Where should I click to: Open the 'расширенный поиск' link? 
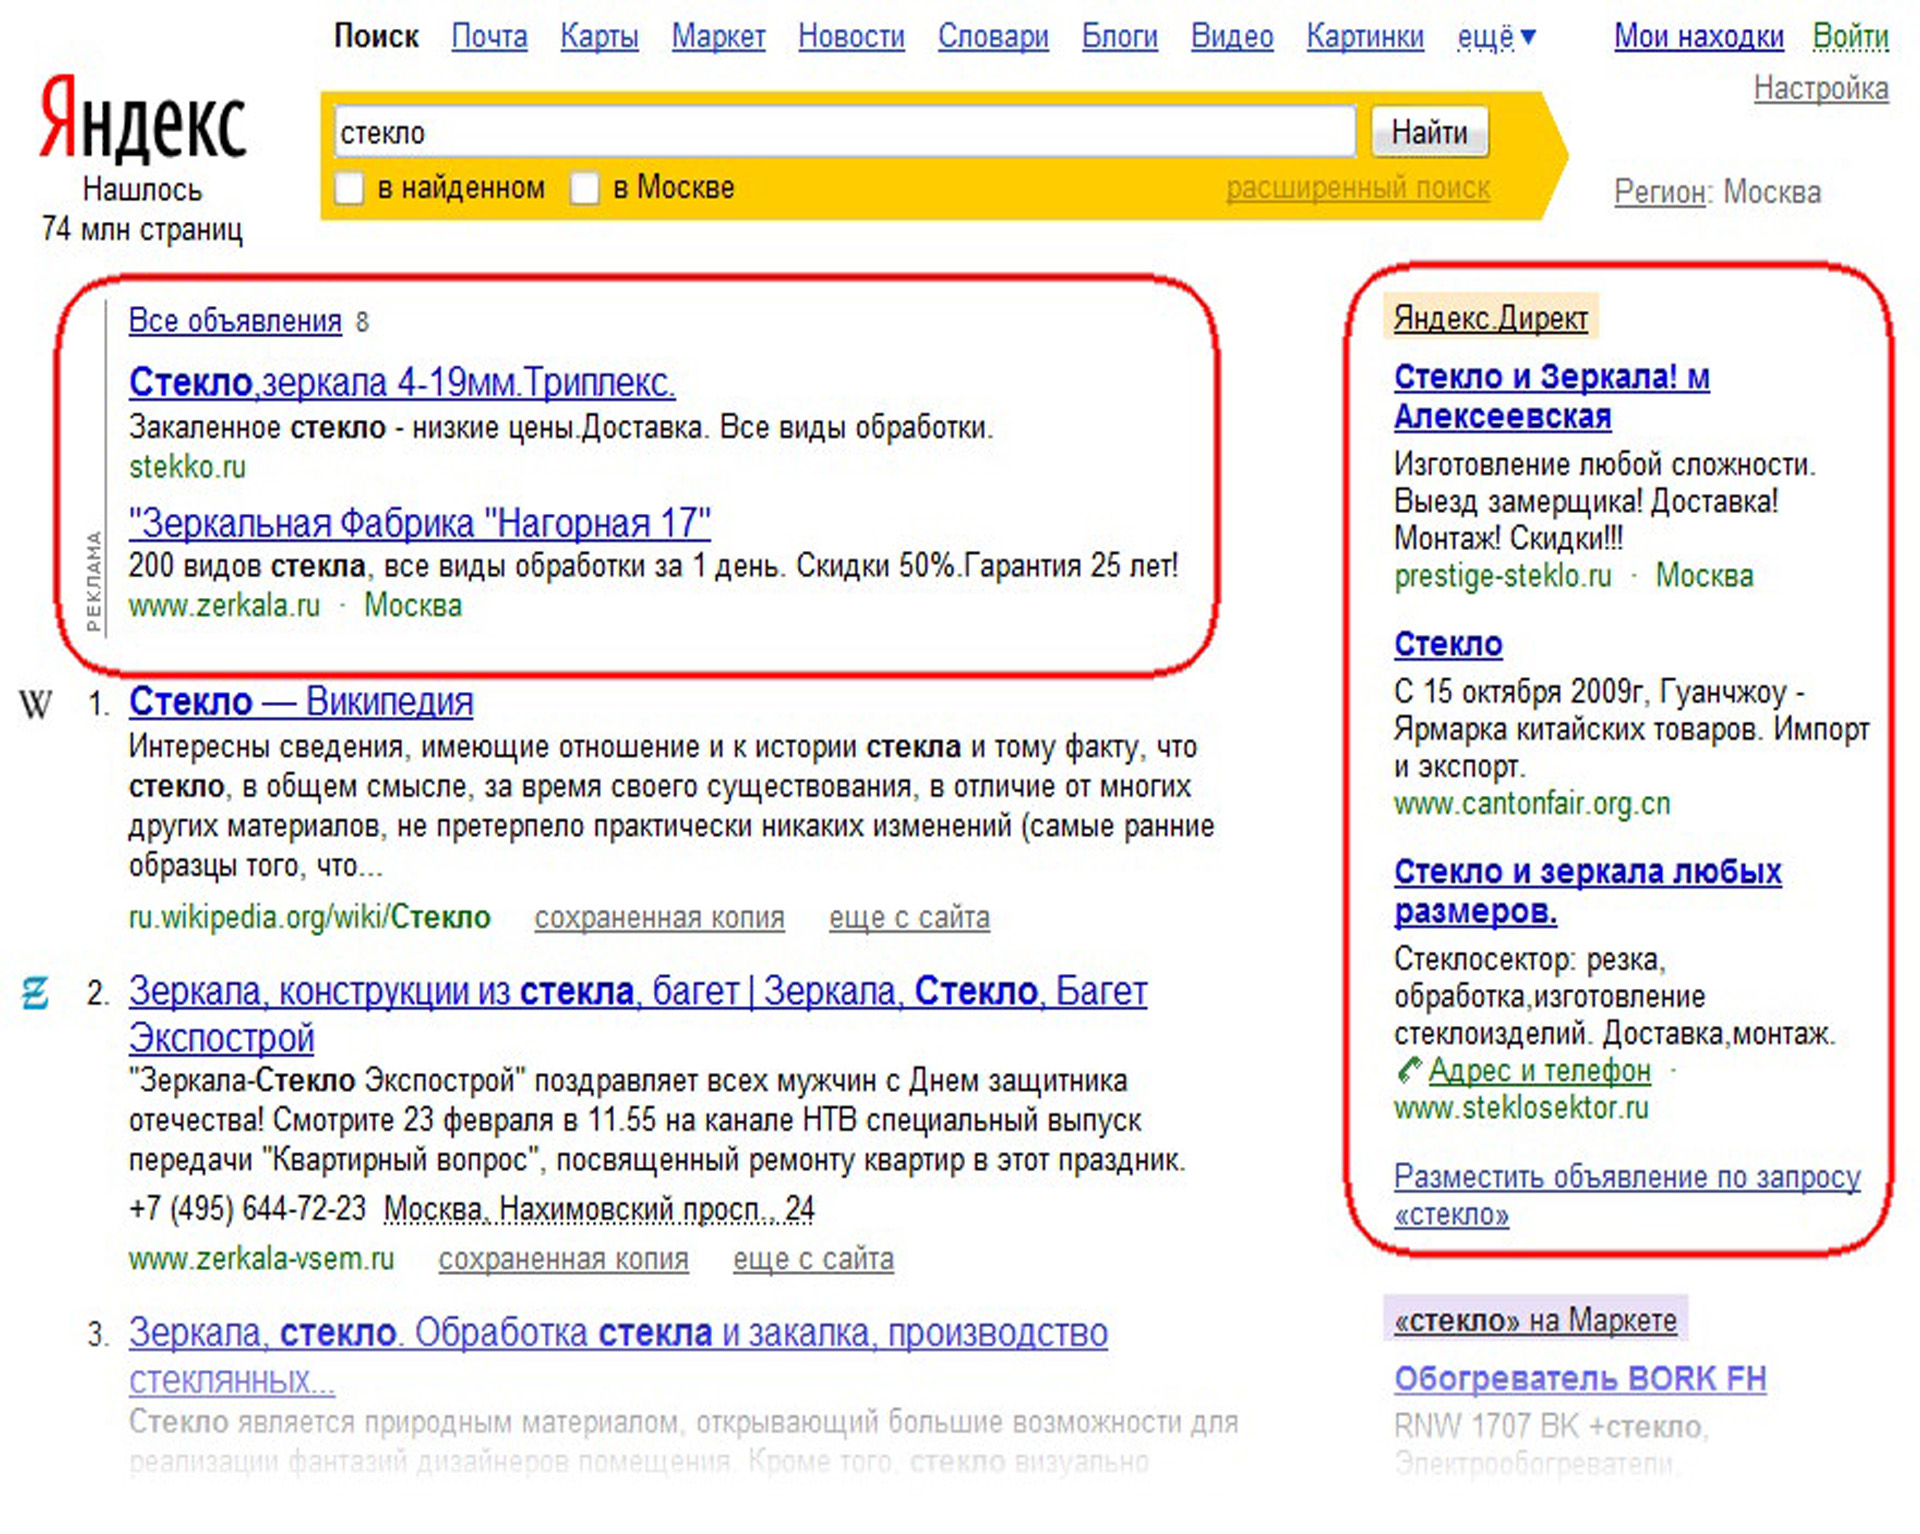[x=1357, y=188]
